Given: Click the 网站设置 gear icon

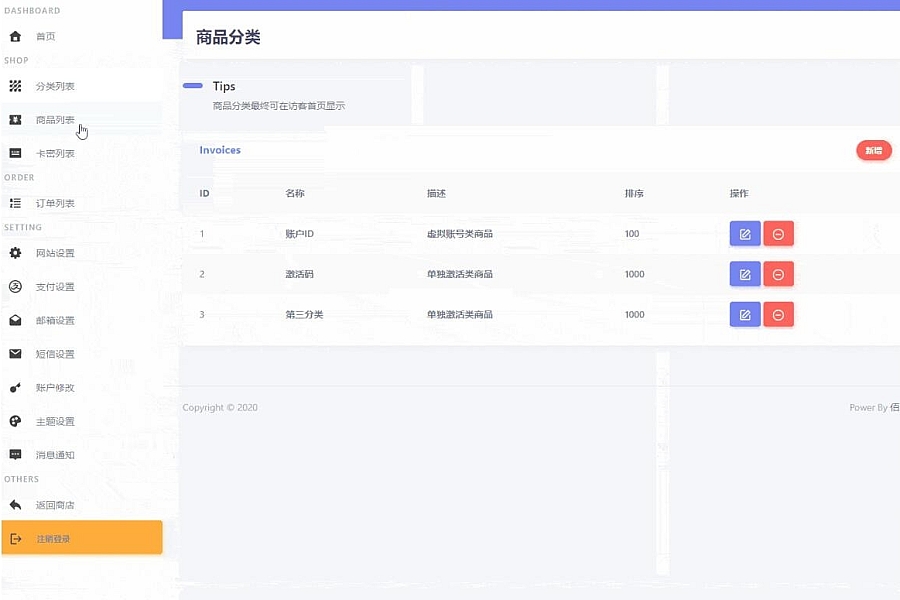Looking at the screenshot, I should pos(15,253).
